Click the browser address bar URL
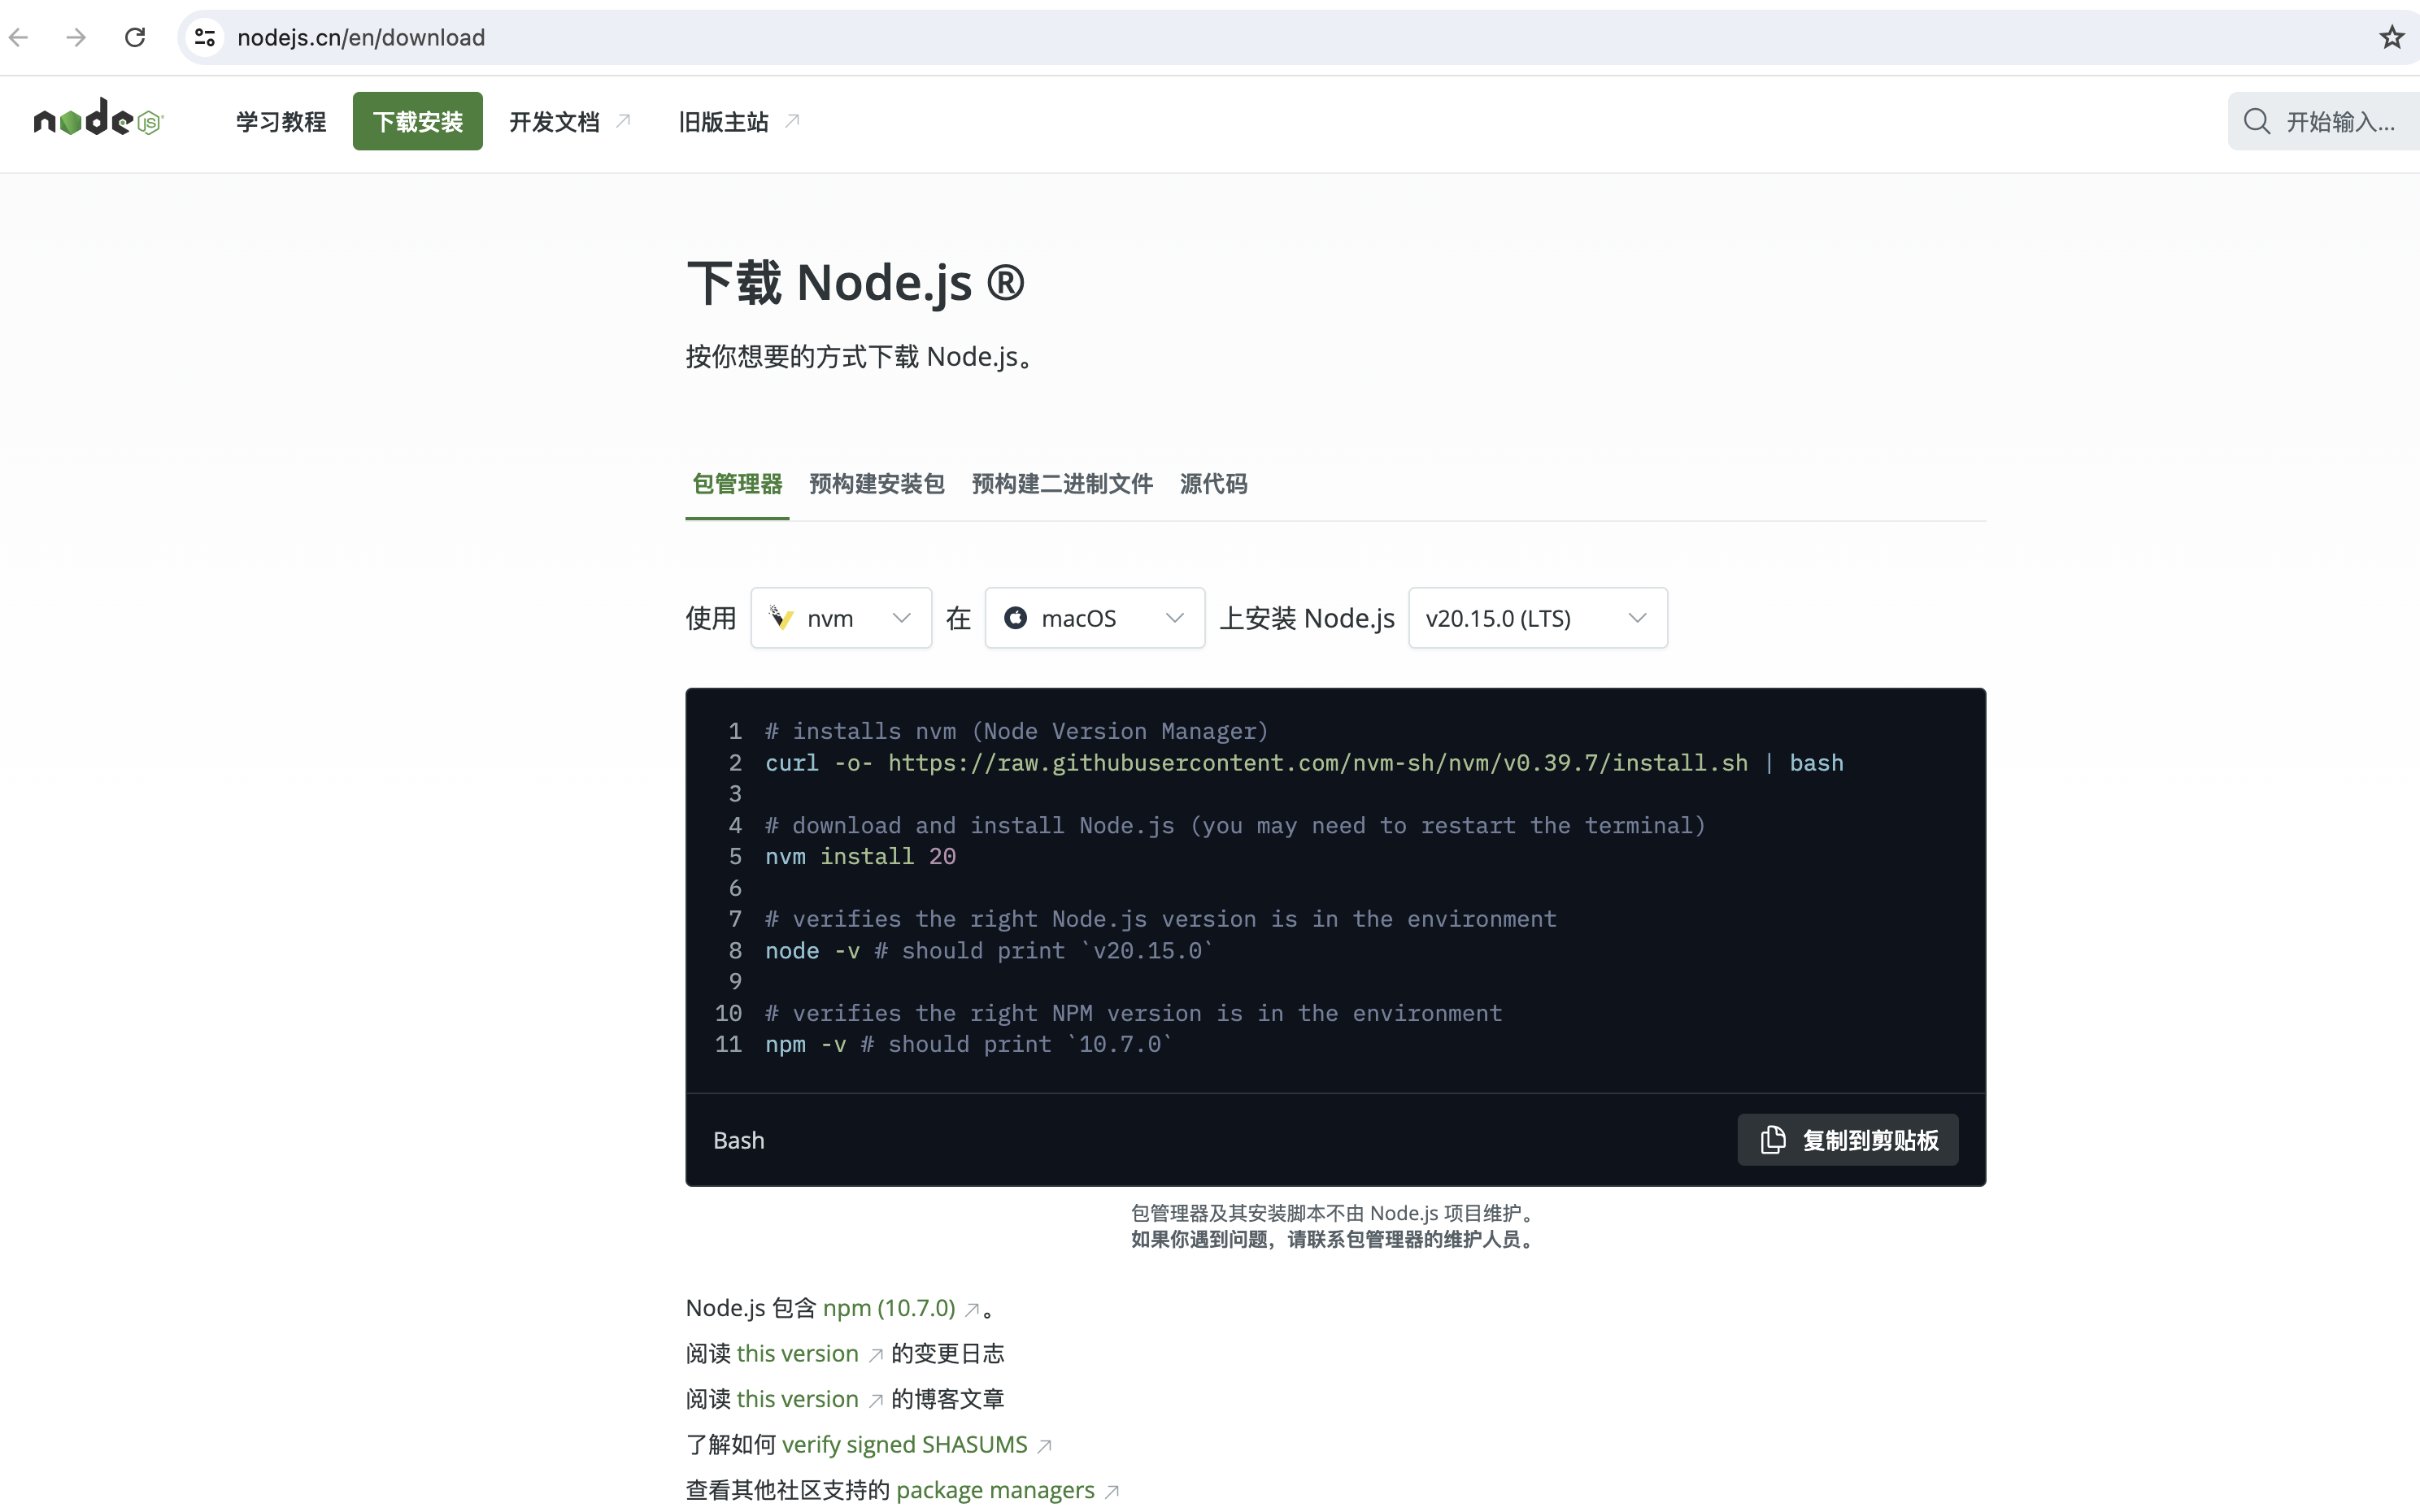2420x1512 pixels. point(361,38)
